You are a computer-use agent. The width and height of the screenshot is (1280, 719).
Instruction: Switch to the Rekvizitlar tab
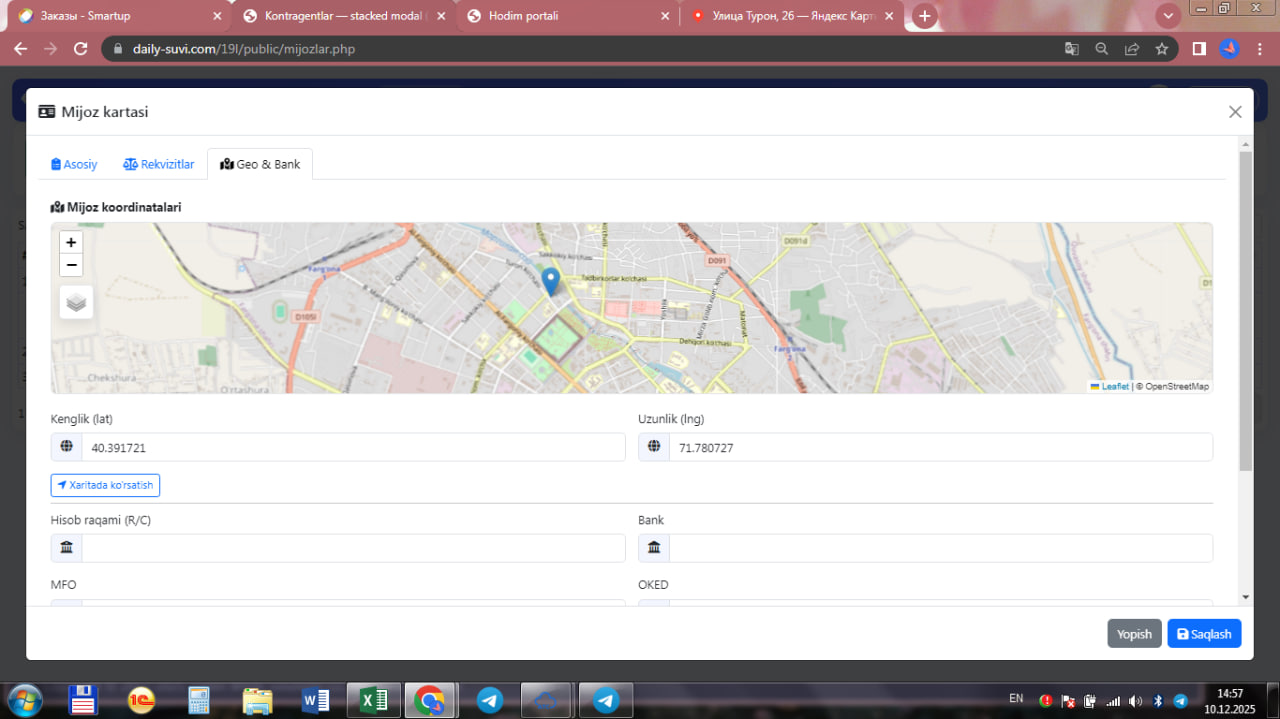(158, 164)
